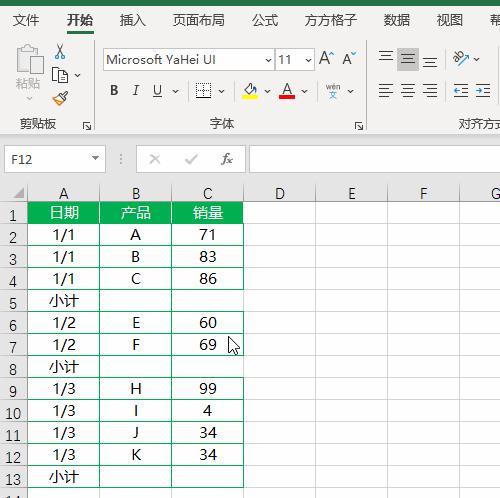Open clipboard dialog launcher

click(x=87, y=126)
